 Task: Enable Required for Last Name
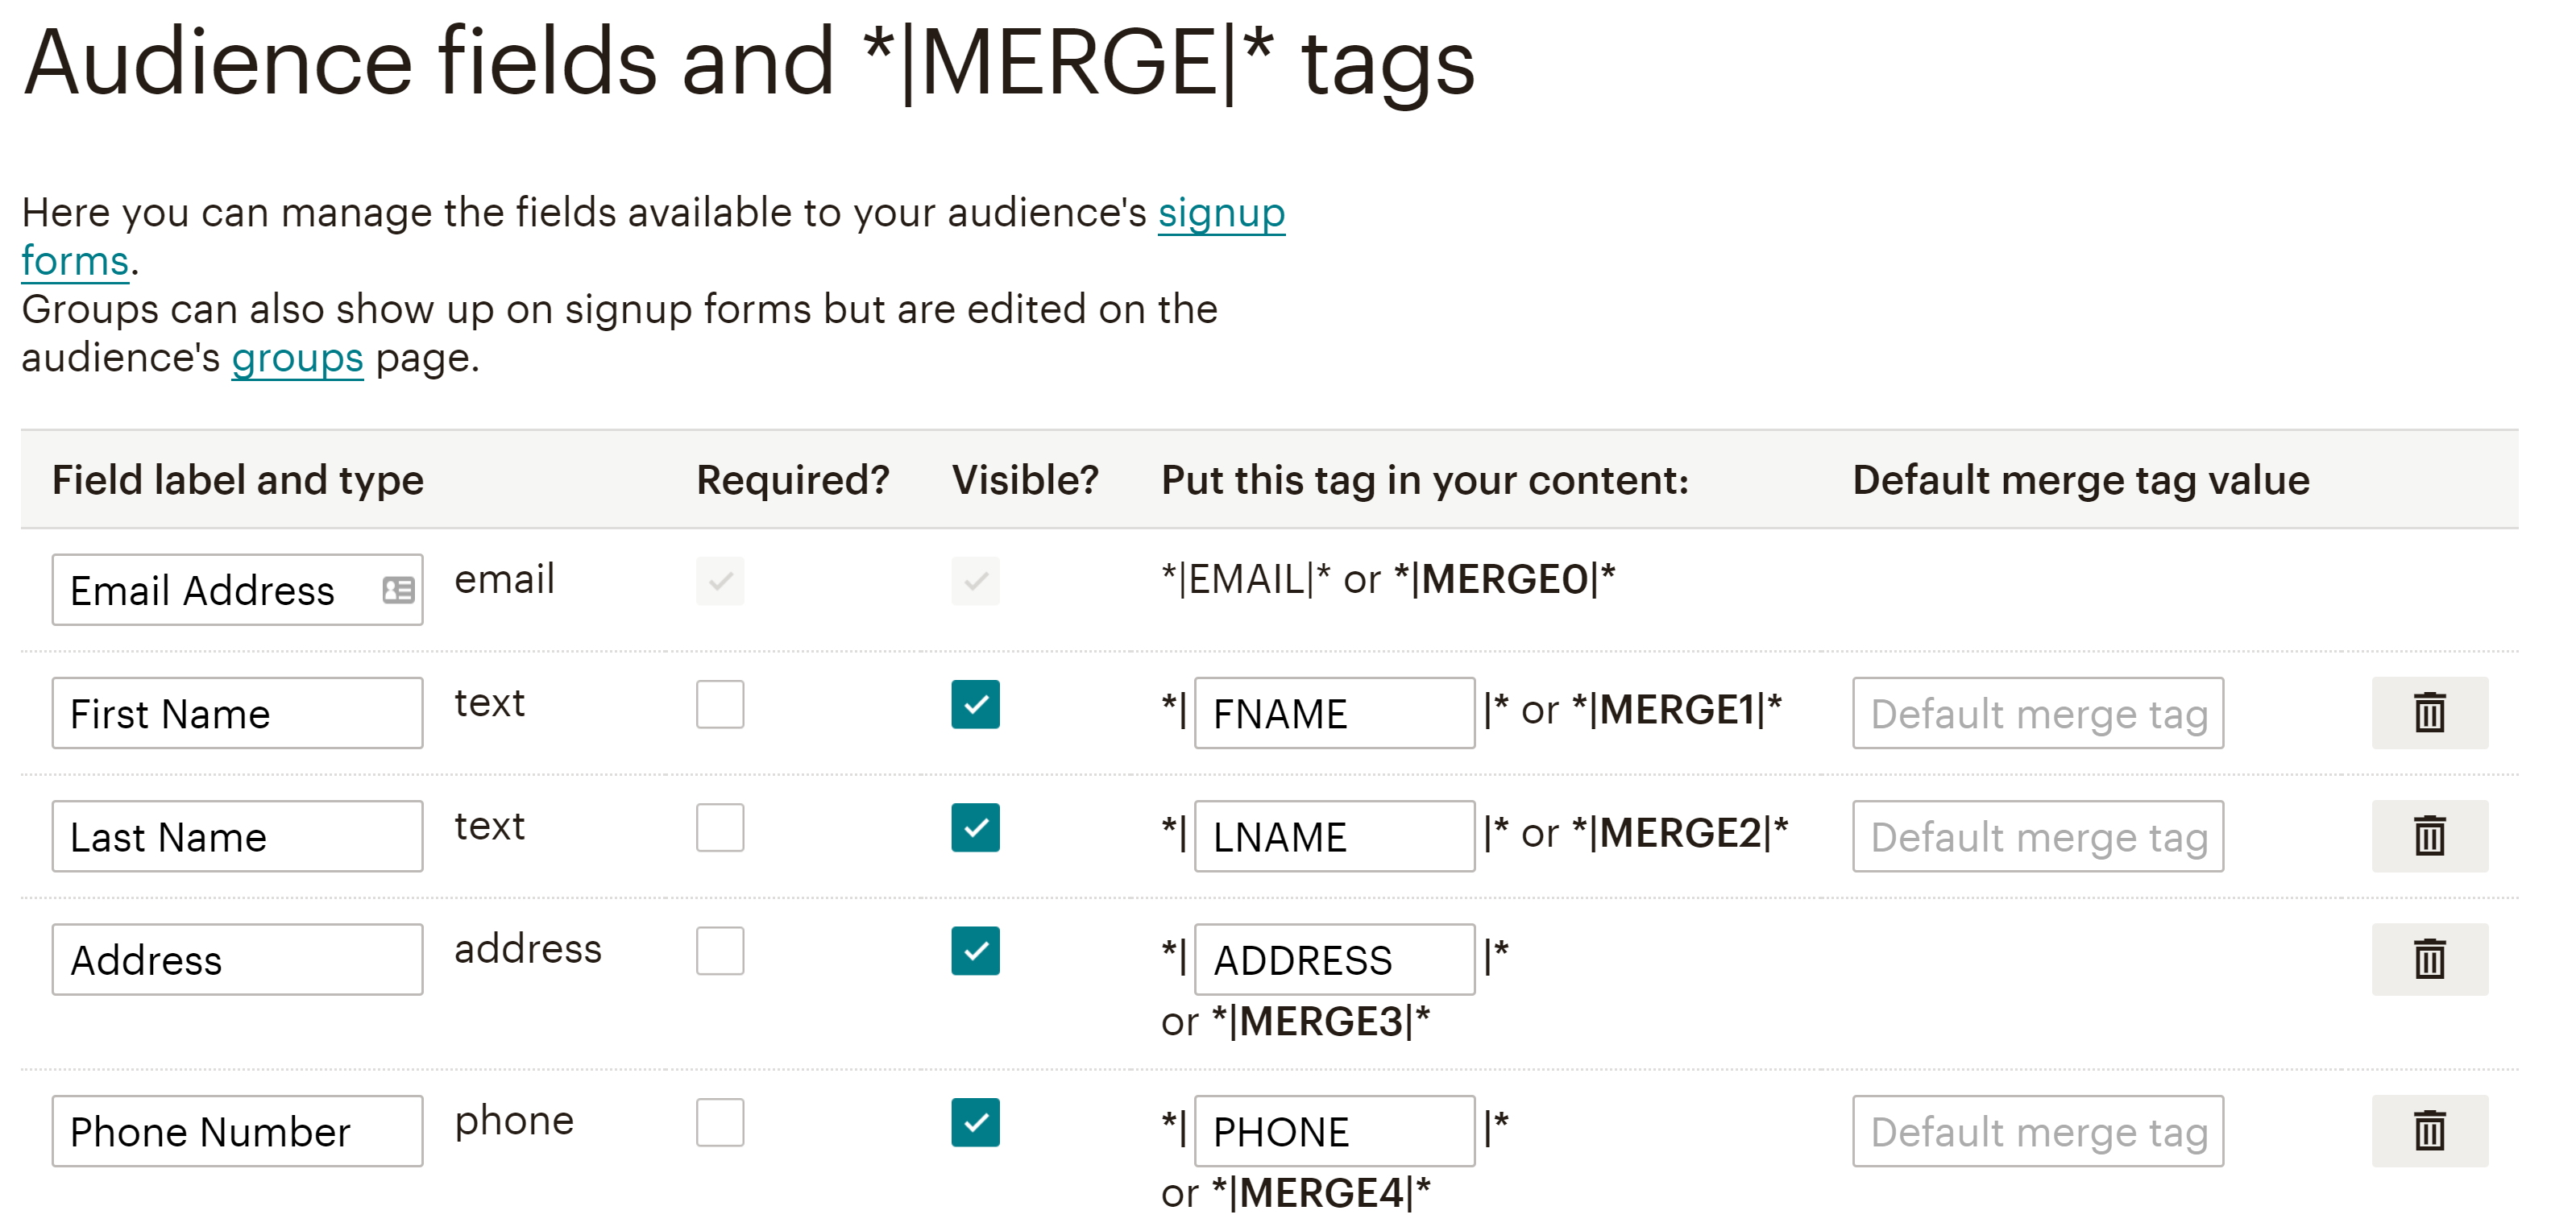pos(723,829)
